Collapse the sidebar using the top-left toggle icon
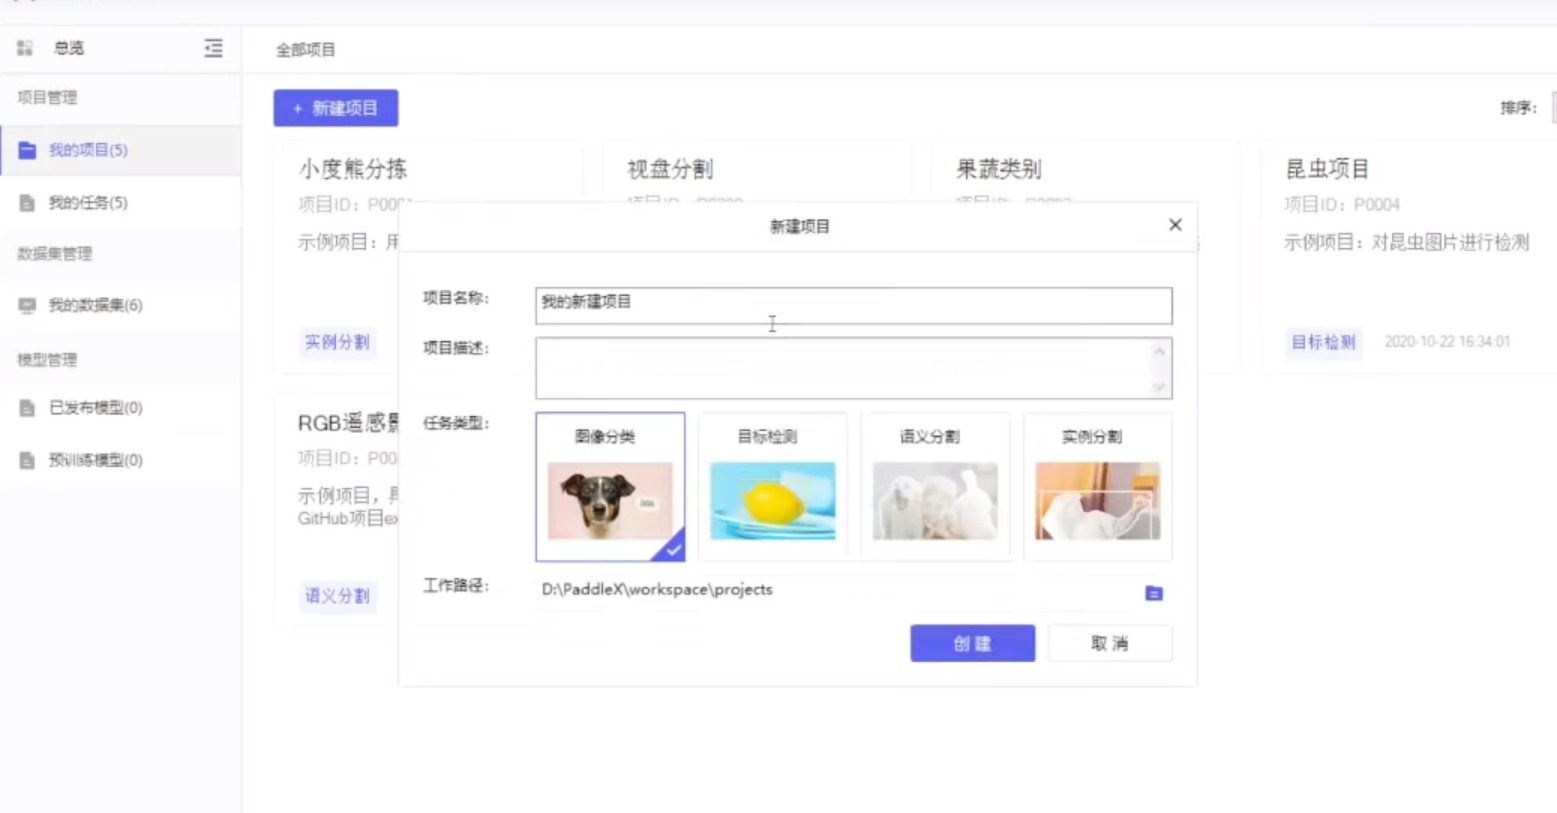Viewport: 1557px width, 813px height. coord(213,47)
